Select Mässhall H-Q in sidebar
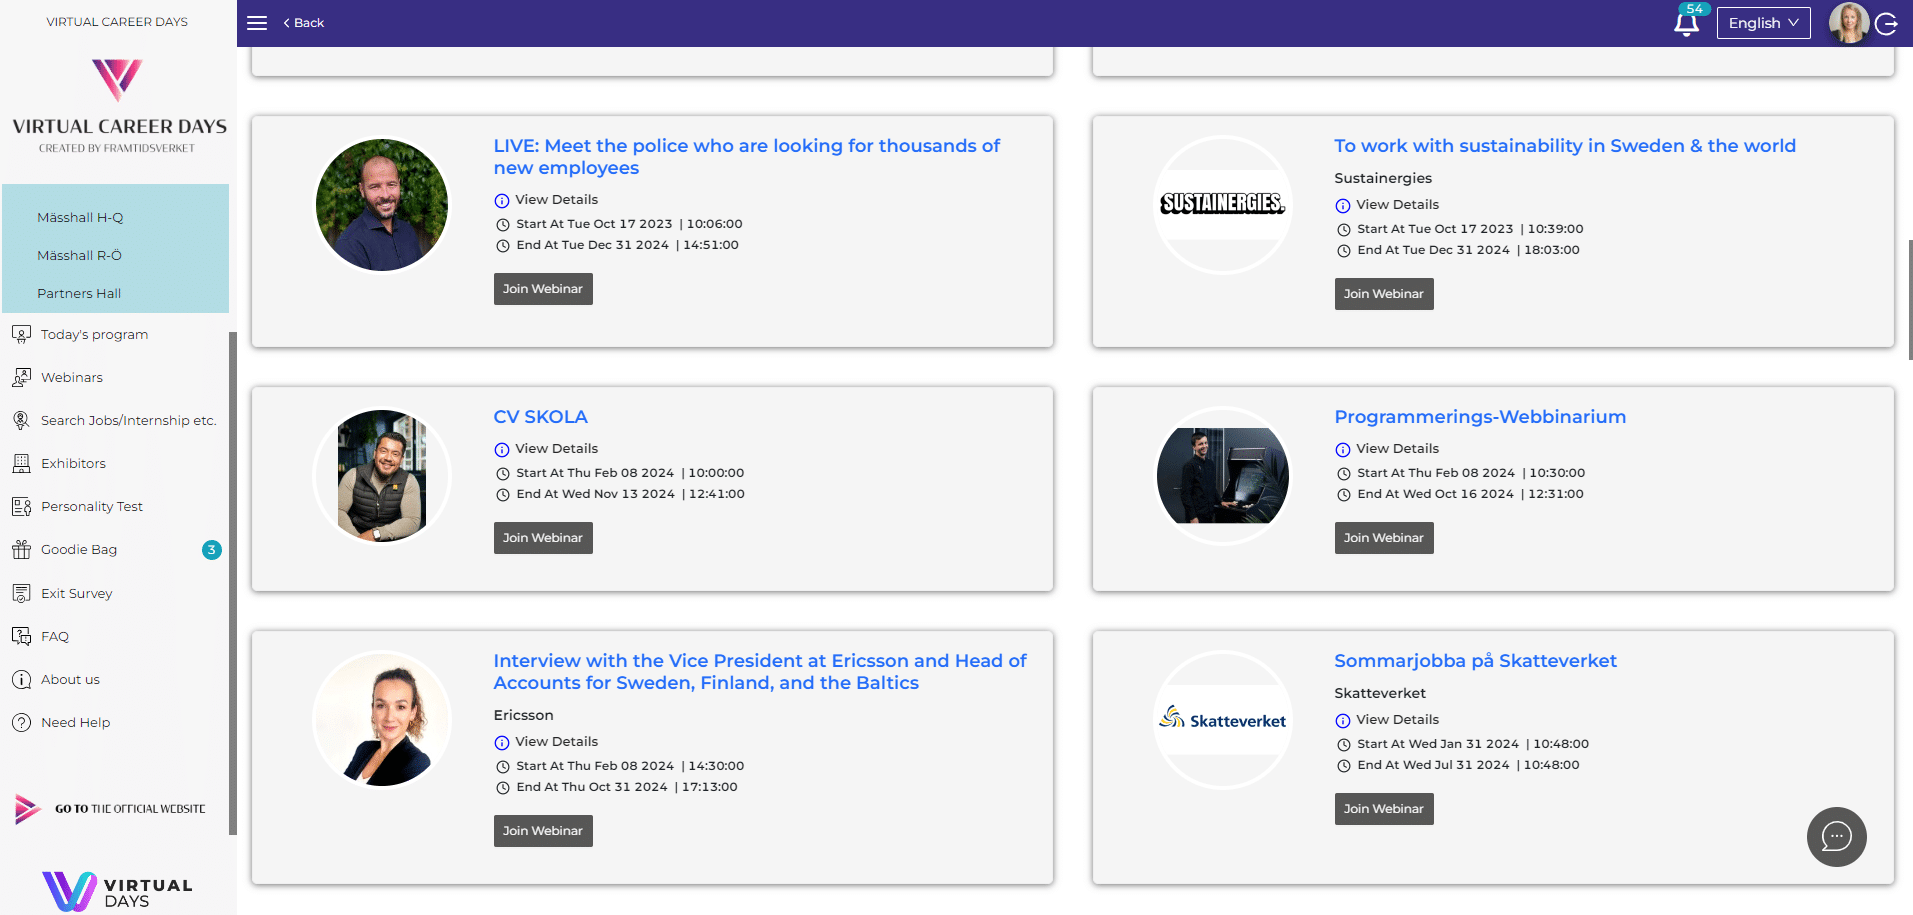Screen dimensions: 1913x915 click(80, 217)
